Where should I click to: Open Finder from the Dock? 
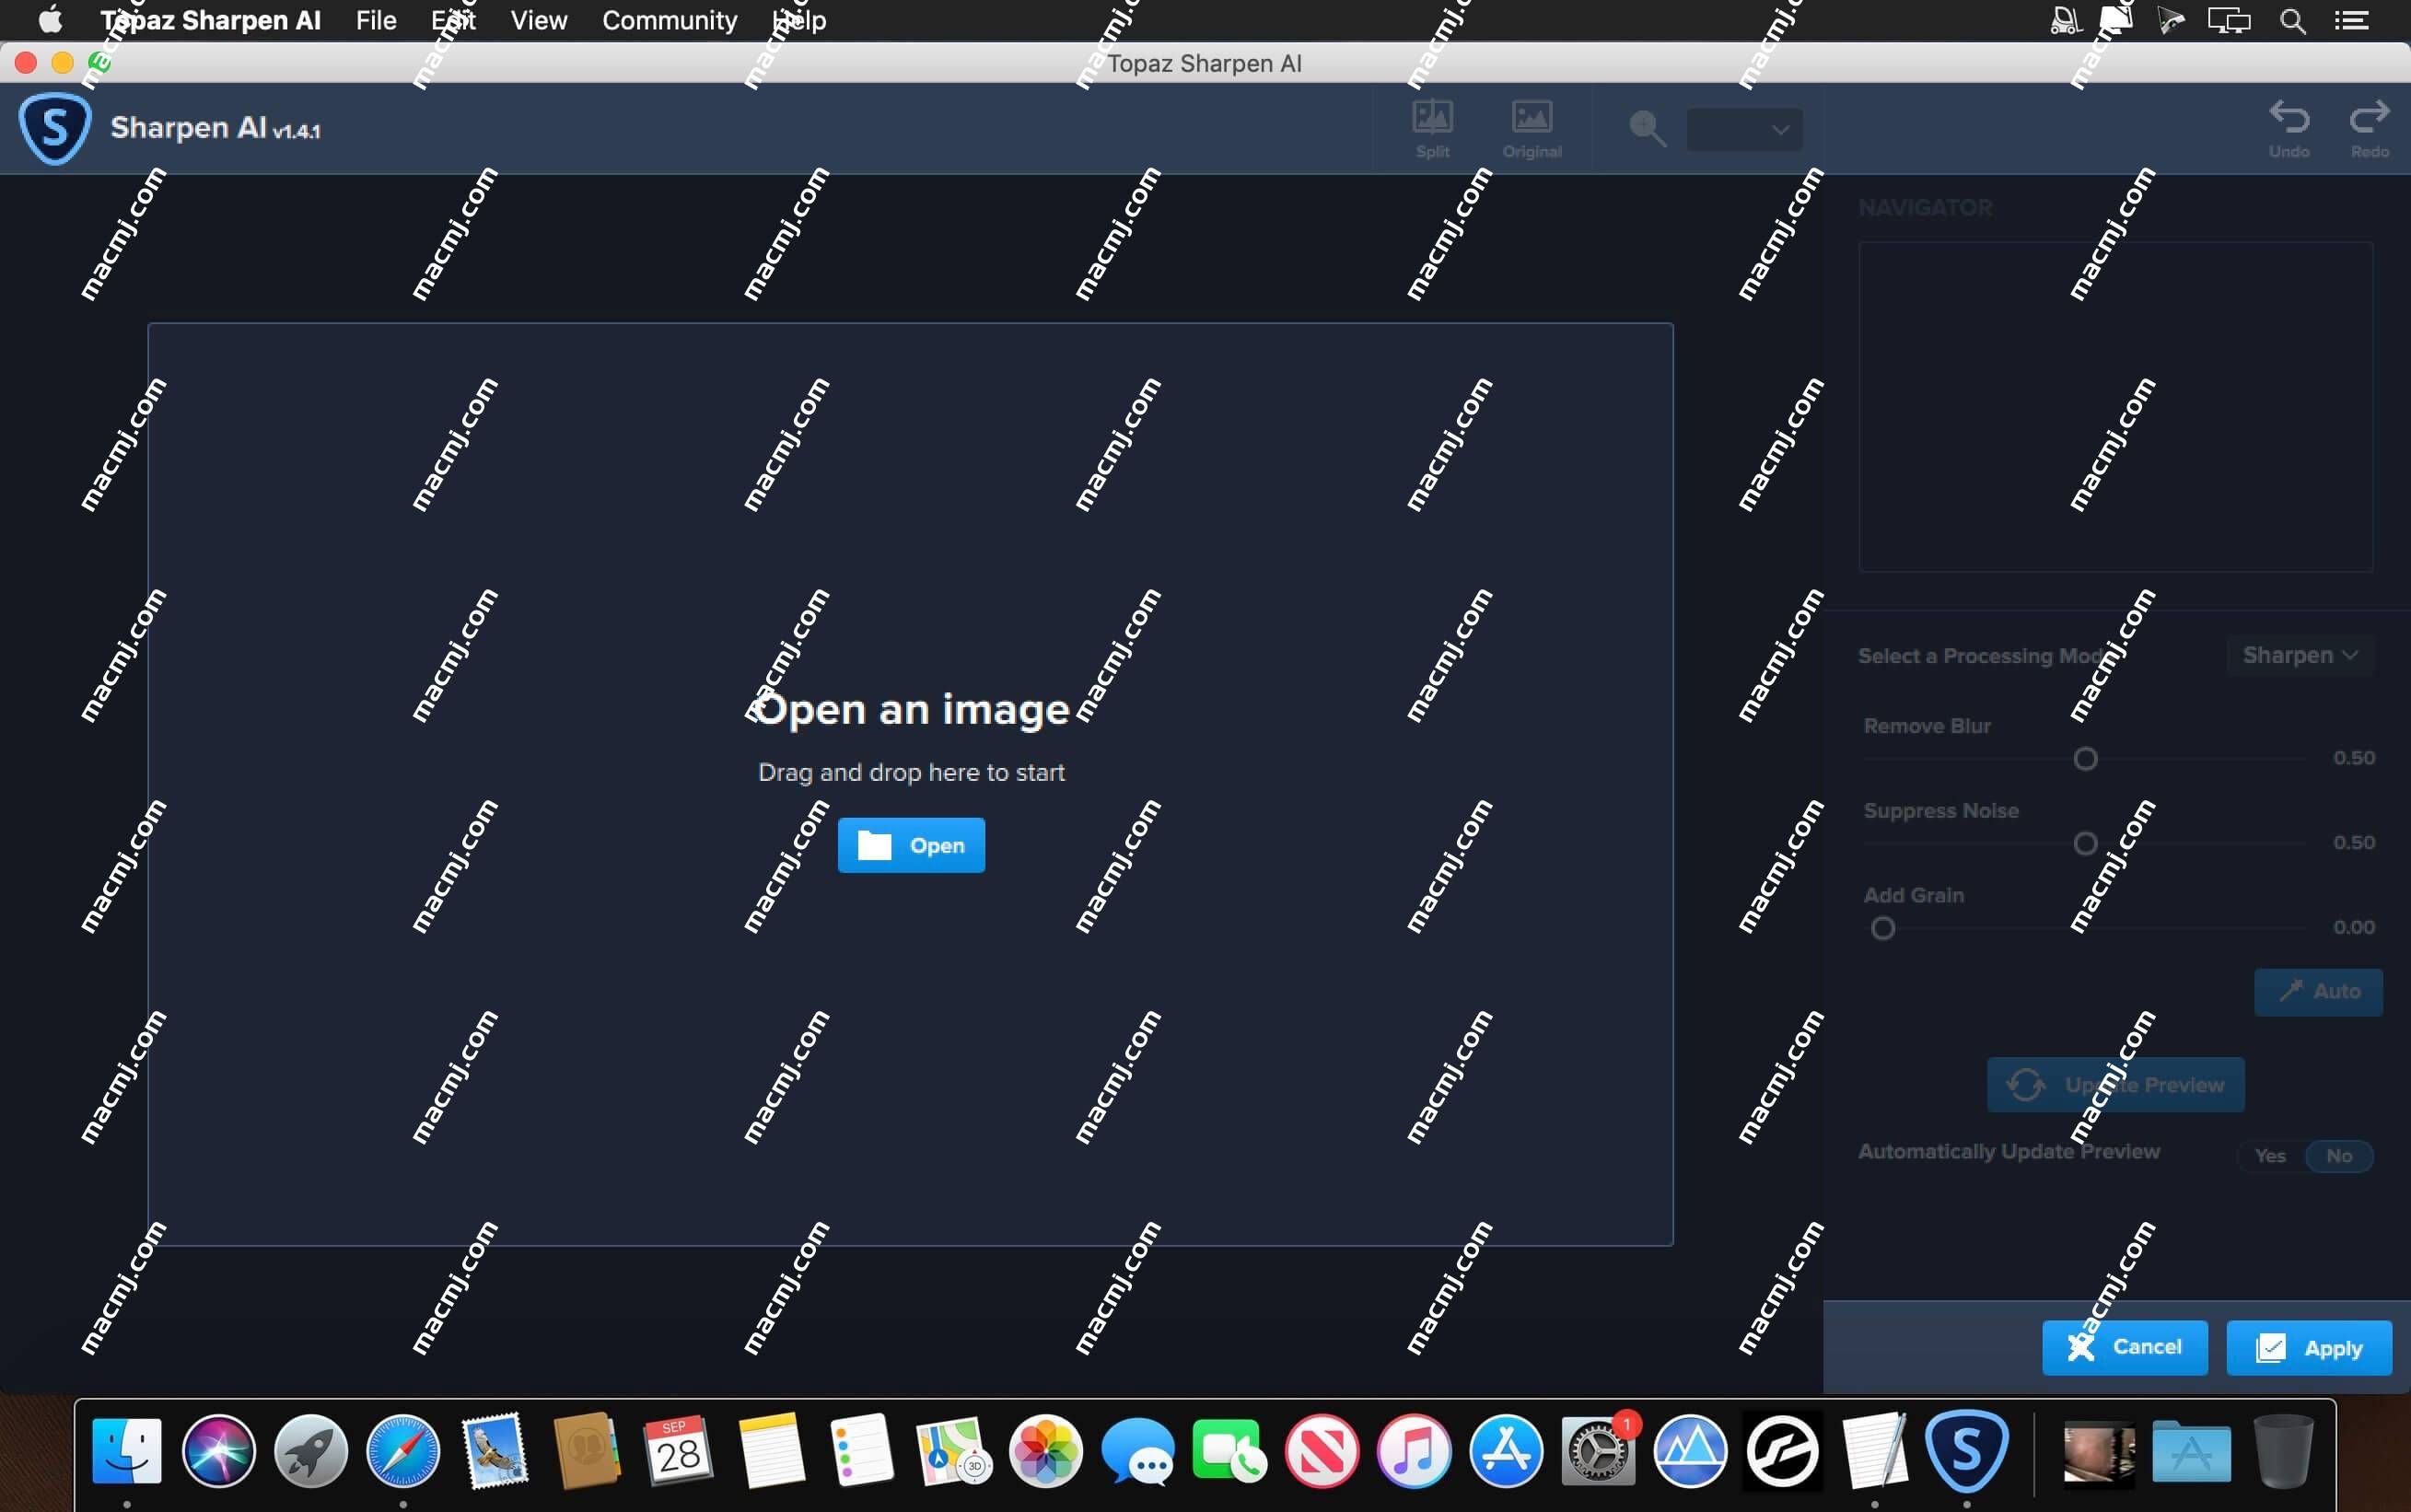click(x=127, y=1451)
